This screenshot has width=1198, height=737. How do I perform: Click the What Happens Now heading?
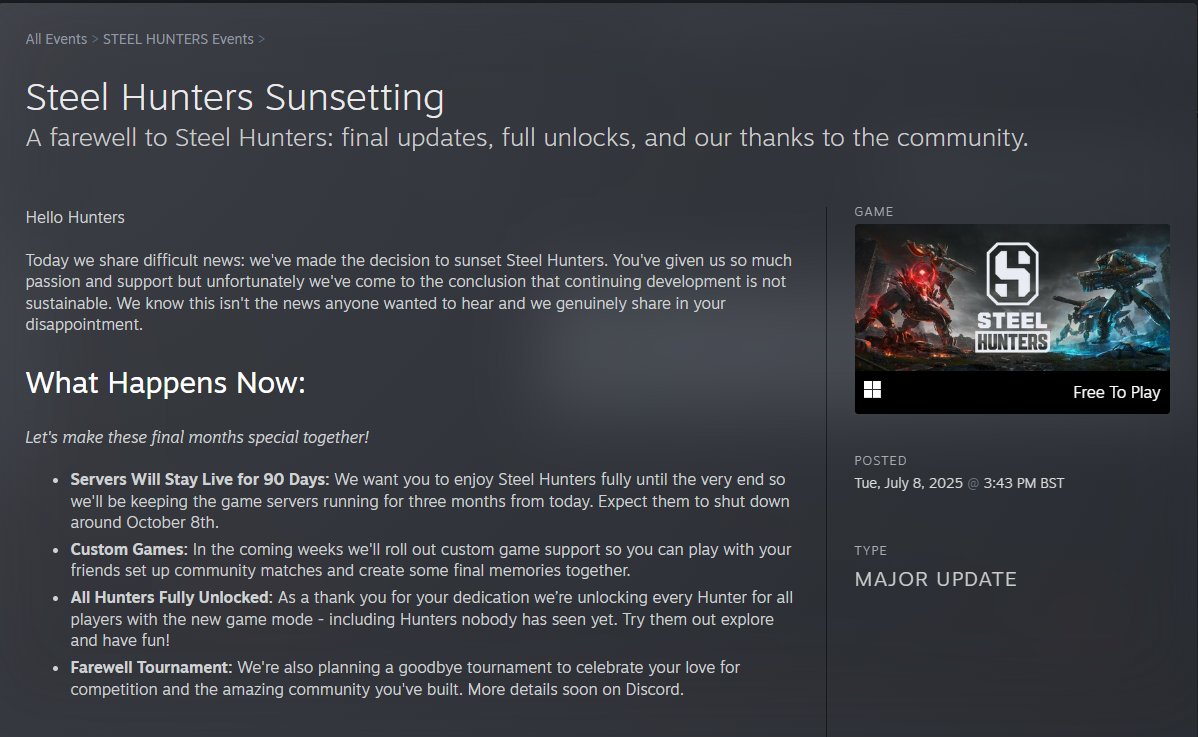[165, 383]
